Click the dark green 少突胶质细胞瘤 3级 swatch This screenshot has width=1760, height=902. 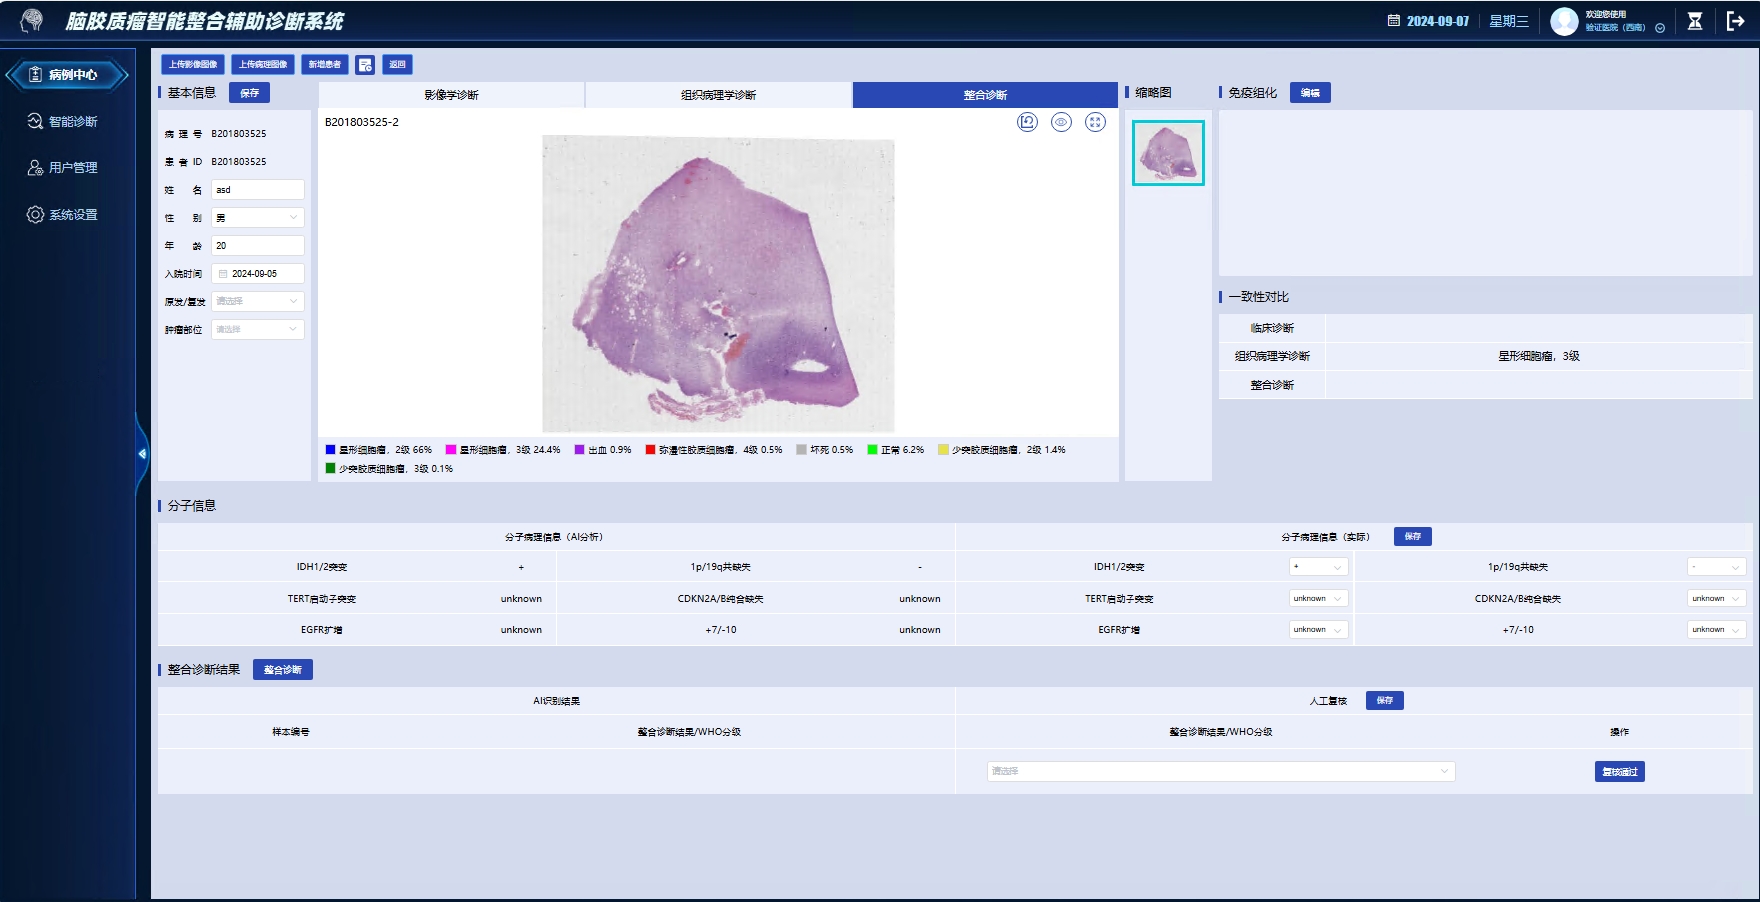[x=330, y=468]
